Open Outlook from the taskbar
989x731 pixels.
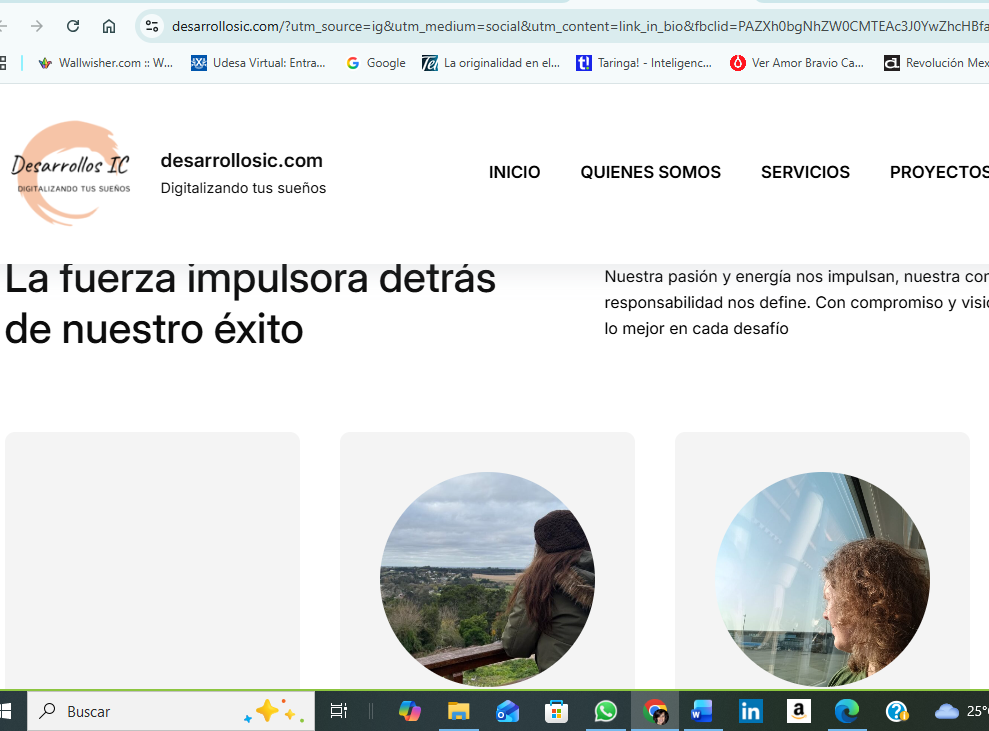point(507,711)
